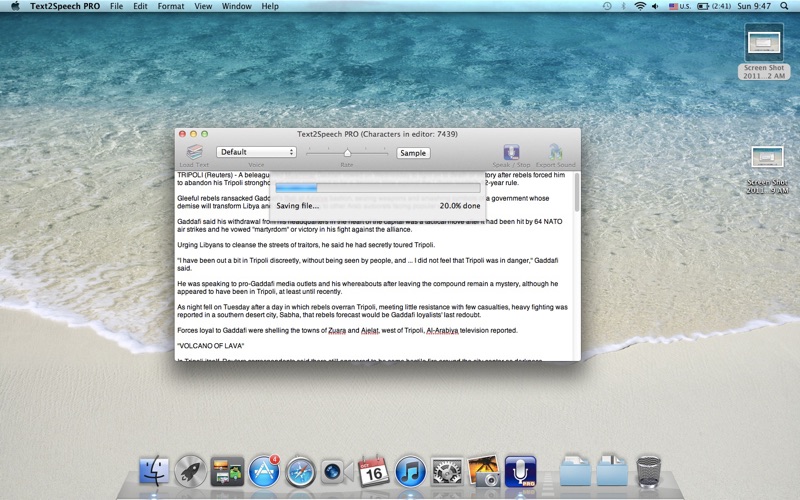
Task: Open iTunes music note icon
Action: [x=410, y=471]
